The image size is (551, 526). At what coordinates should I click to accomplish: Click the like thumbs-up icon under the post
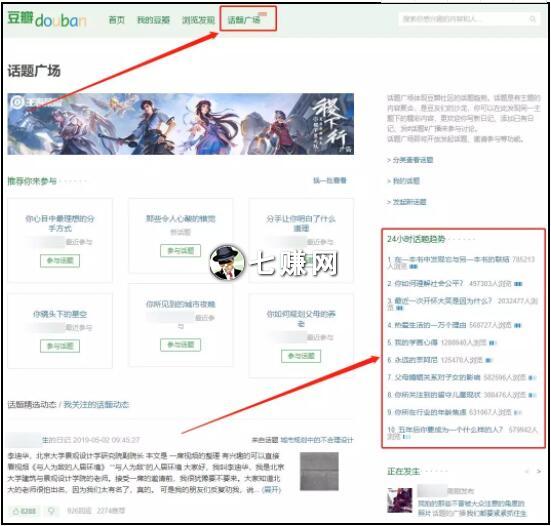click(16, 511)
